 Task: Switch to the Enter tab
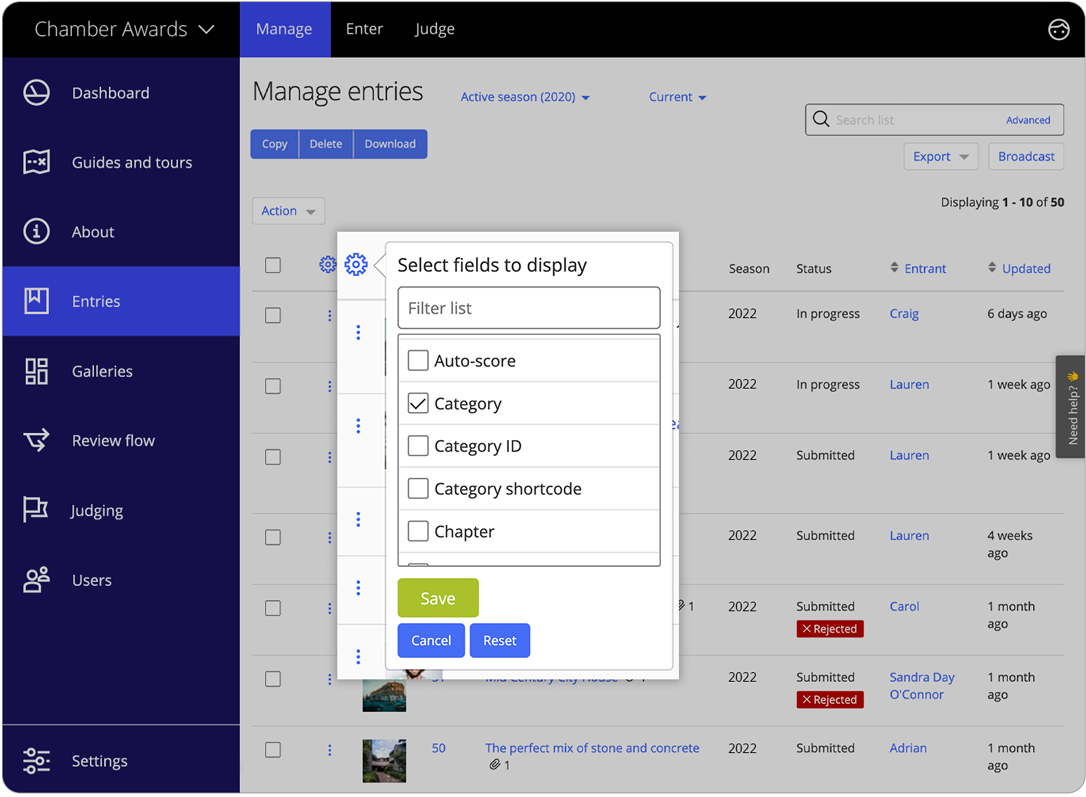click(364, 29)
